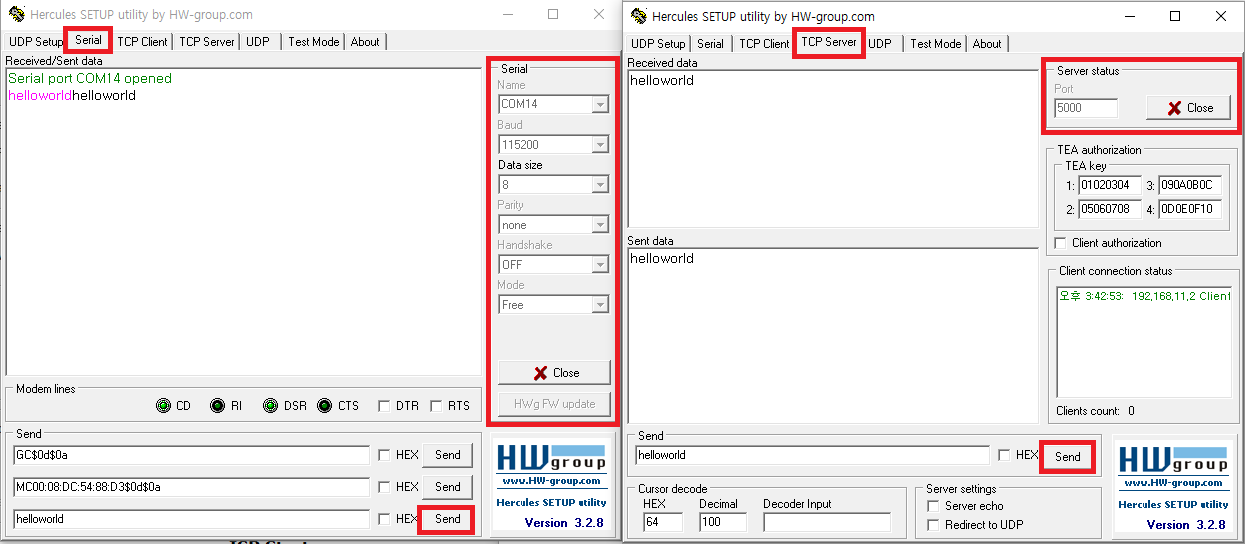Enable the DTR checkbox
This screenshot has width=1245, height=544.
click(384, 406)
